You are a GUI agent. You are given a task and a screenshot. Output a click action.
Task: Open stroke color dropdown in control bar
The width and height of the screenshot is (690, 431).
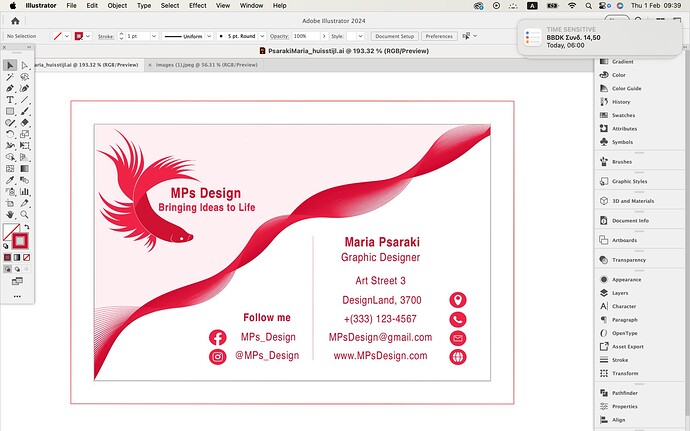pos(88,36)
